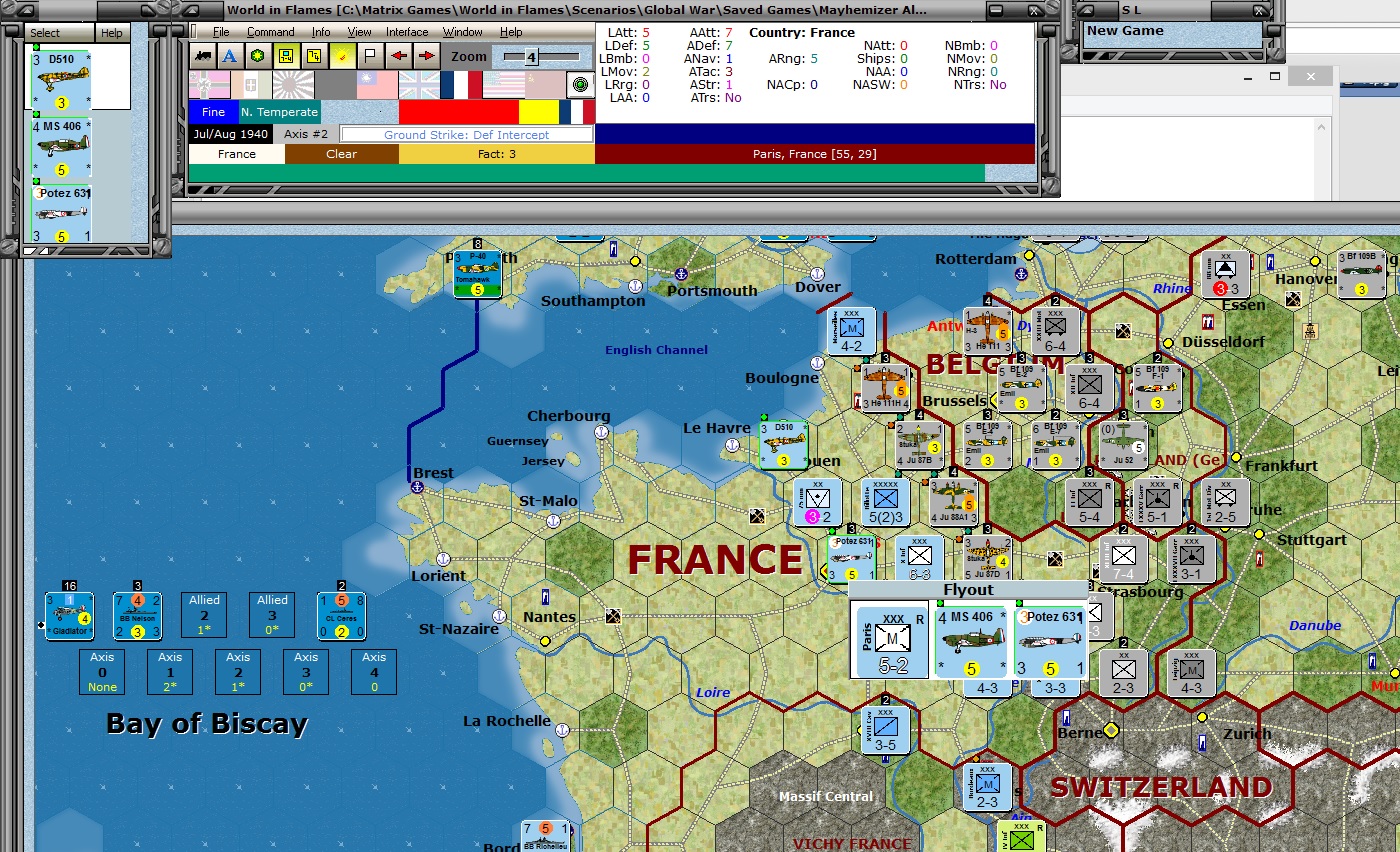This screenshot has width=1400, height=852.
Task: Click the tank silhouette toolbar icon
Action: click(203, 56)
